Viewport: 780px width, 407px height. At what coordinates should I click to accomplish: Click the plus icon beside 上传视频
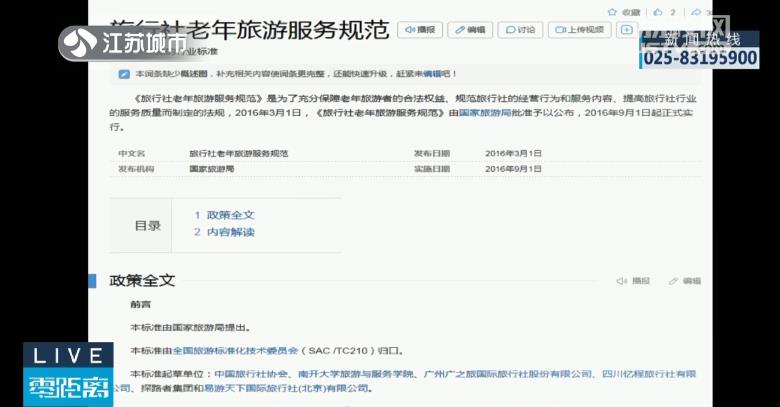click(627, 30)
